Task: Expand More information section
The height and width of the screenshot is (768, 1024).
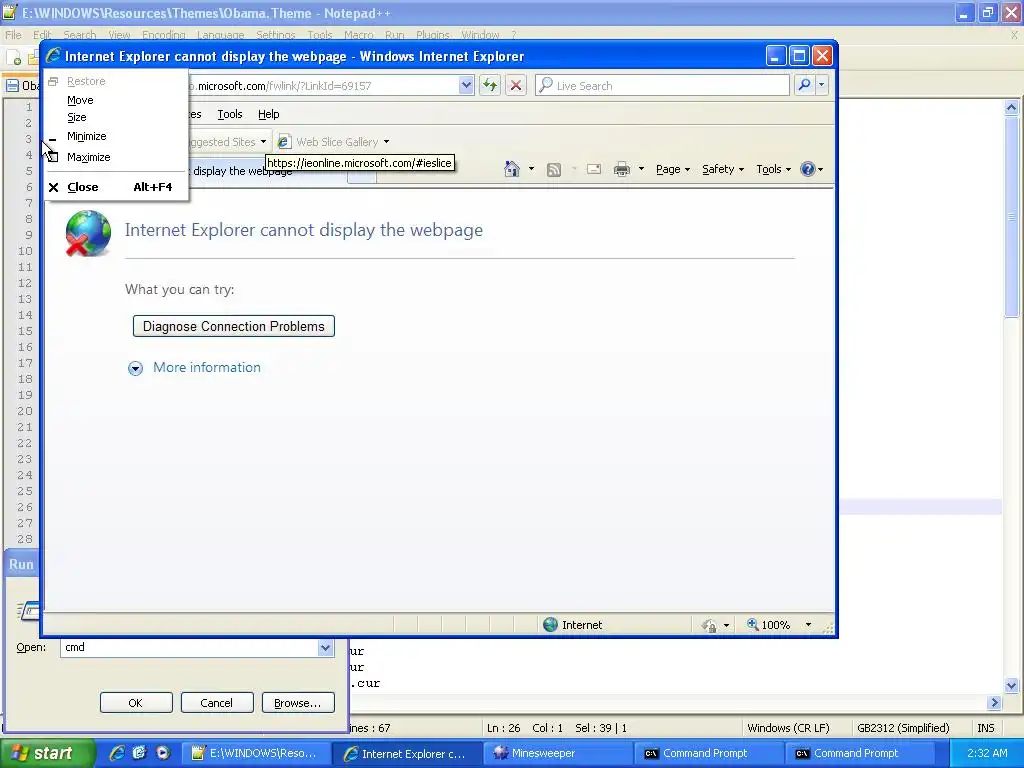Action: tap(135, 368)
